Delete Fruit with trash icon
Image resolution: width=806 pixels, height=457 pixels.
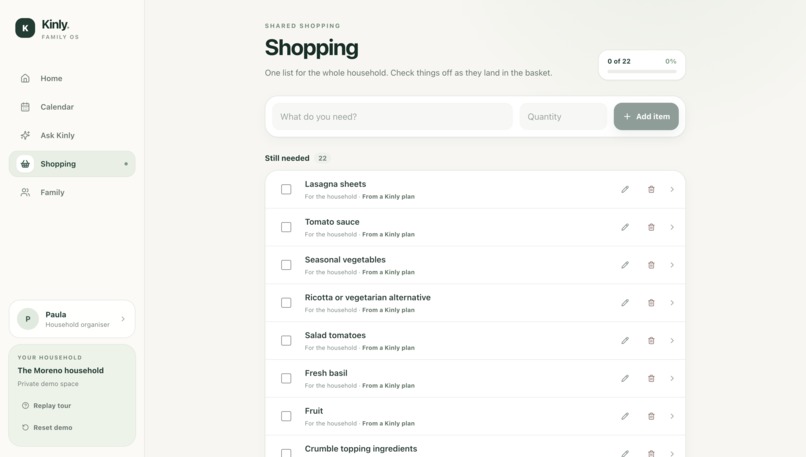(x=651, y=416)
